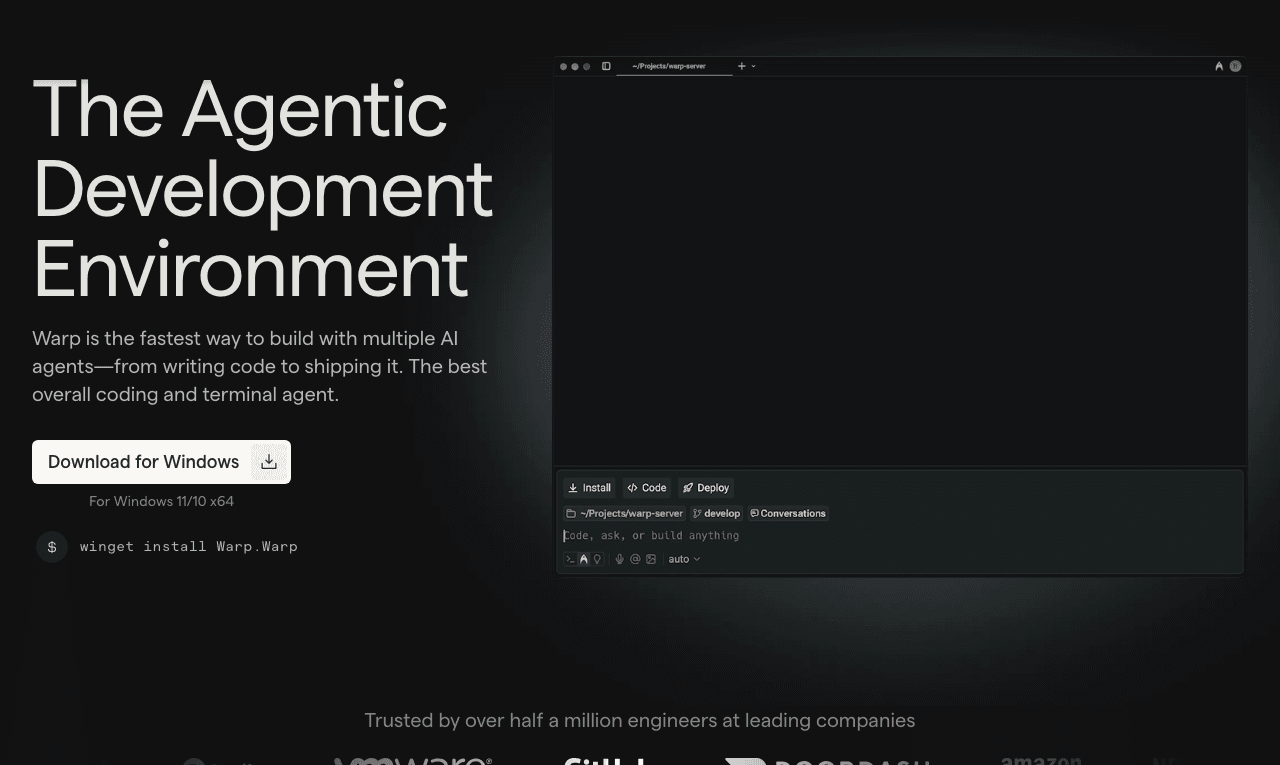Click the Install chip in the terminal
This screenshot has width=1280, height=765.
tap(589, 488)
